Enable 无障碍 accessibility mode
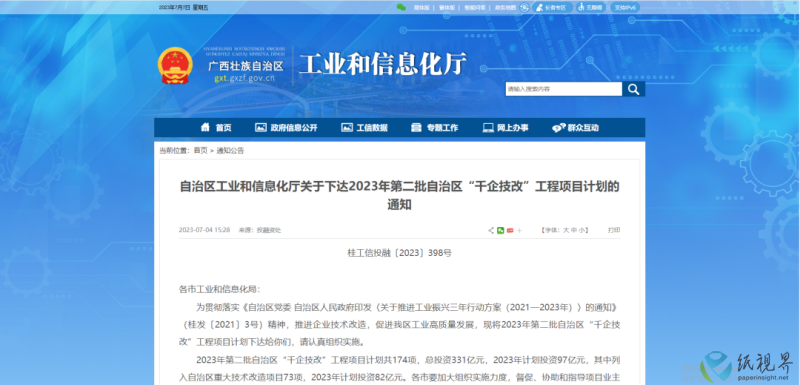This screenshot has height=385, width=800. point(590,7)
